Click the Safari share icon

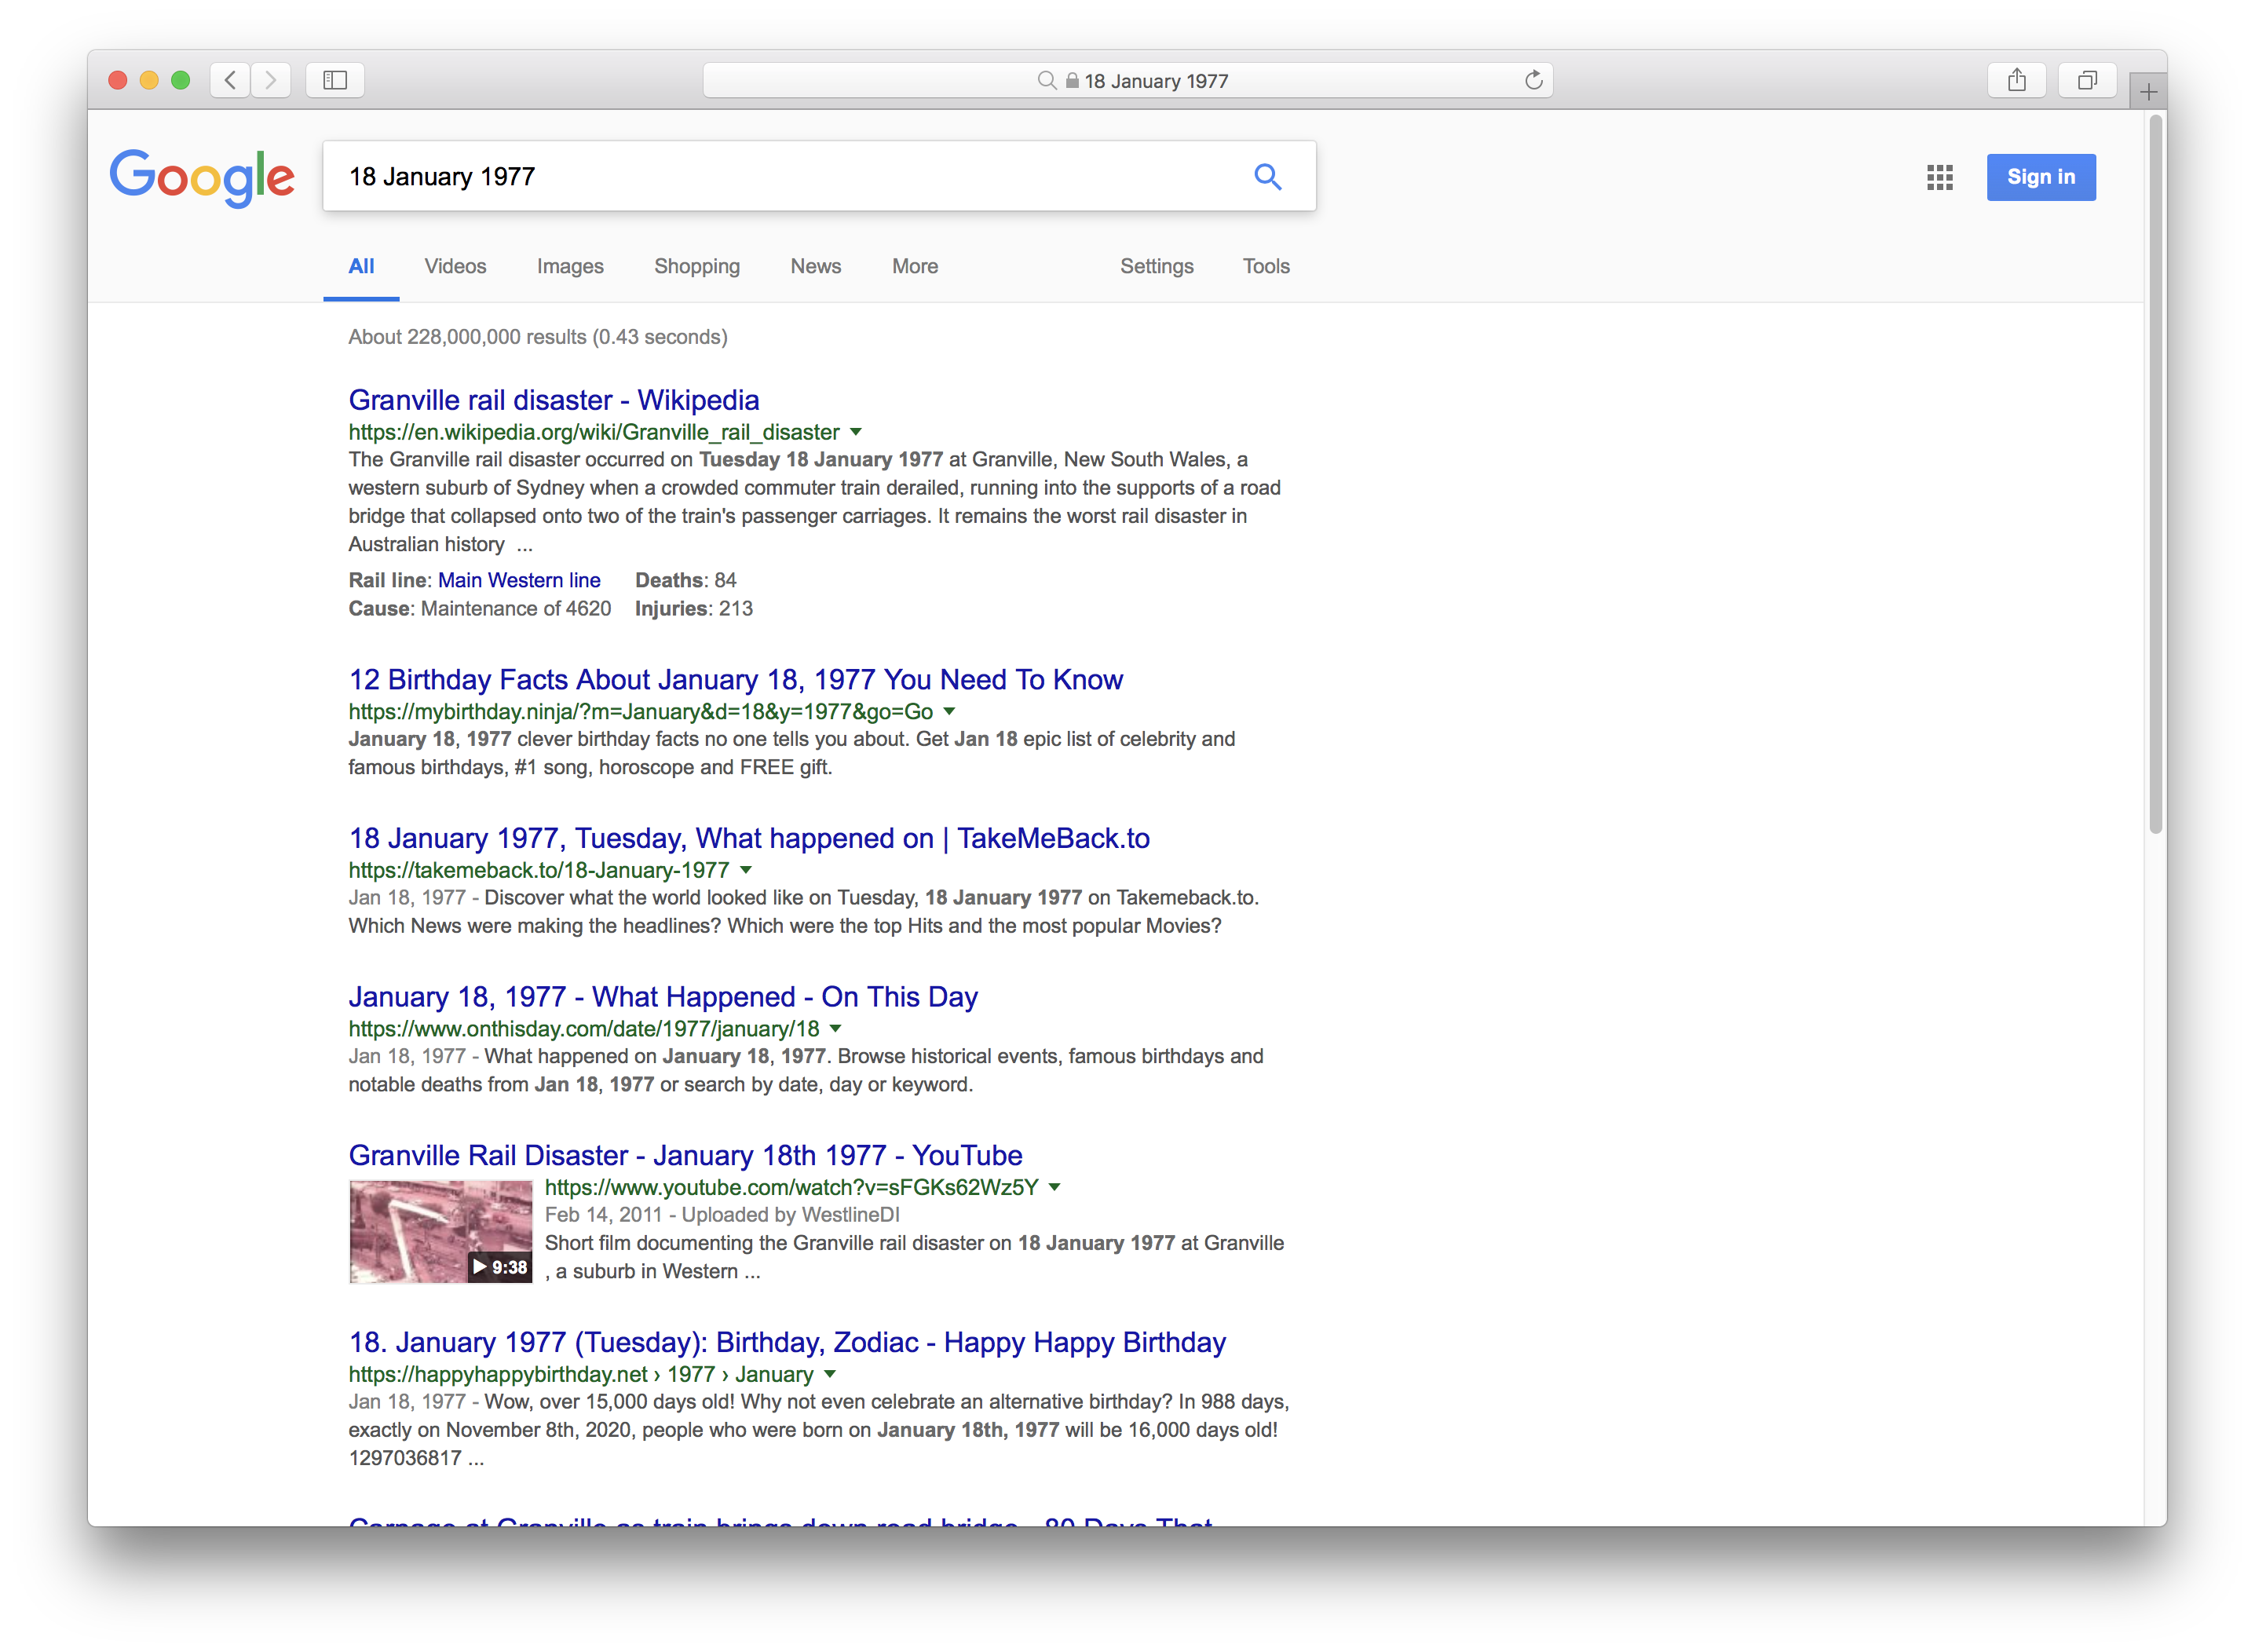(2016, 80)
